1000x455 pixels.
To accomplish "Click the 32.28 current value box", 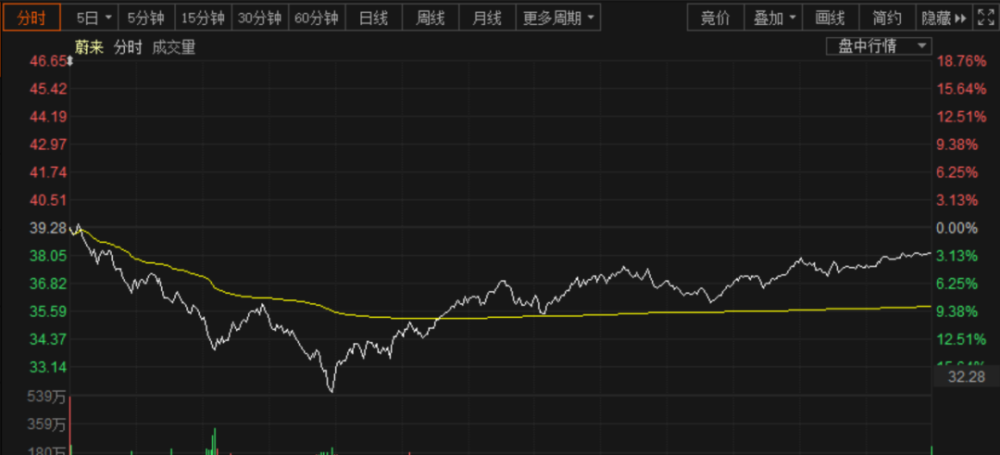I will tap(966, 377).
